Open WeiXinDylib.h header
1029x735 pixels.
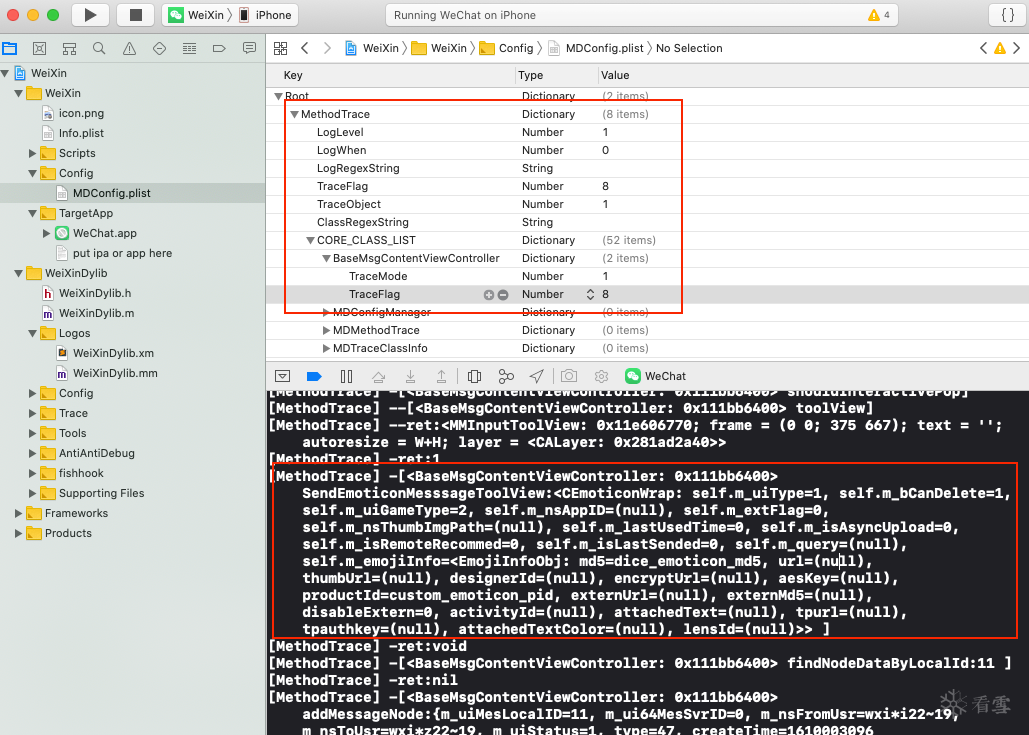coord(94,293)
